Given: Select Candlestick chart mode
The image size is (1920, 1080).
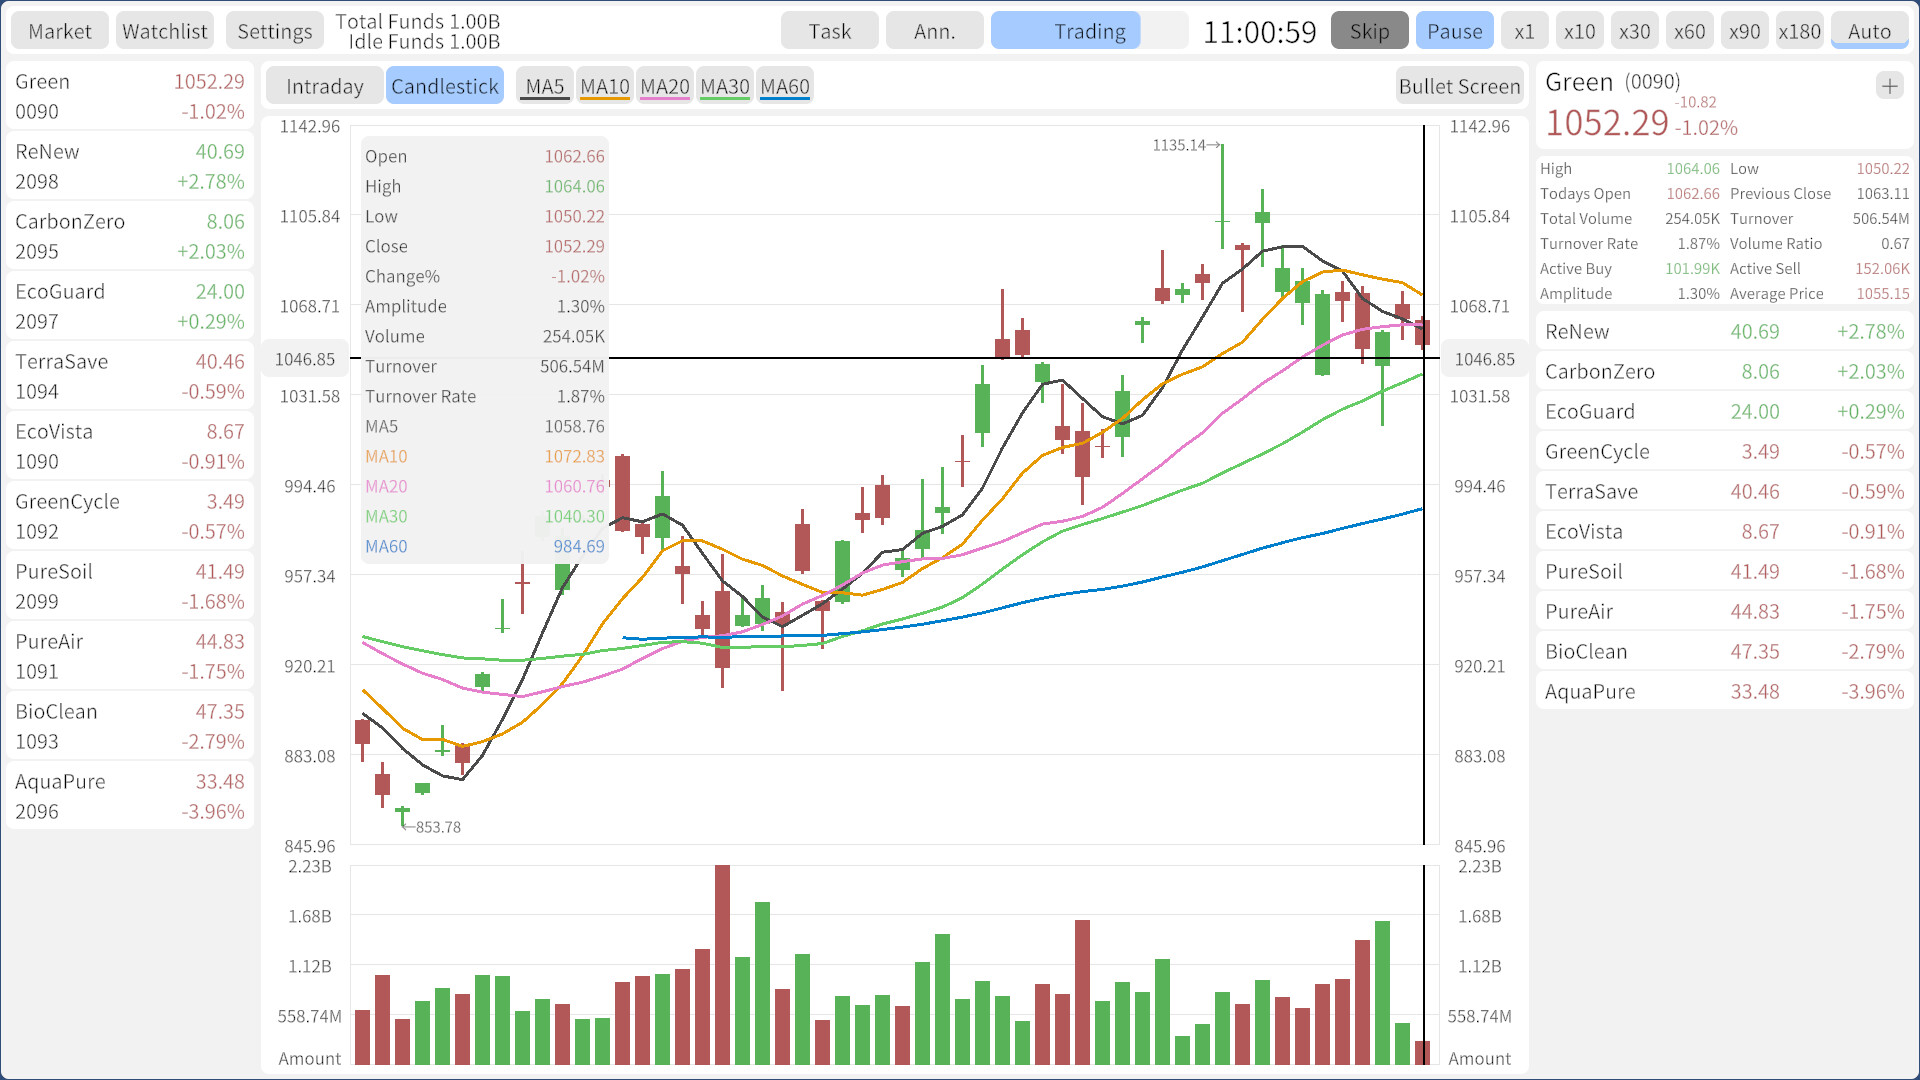Looking at the screenshot, I should [x=444, y=85].
